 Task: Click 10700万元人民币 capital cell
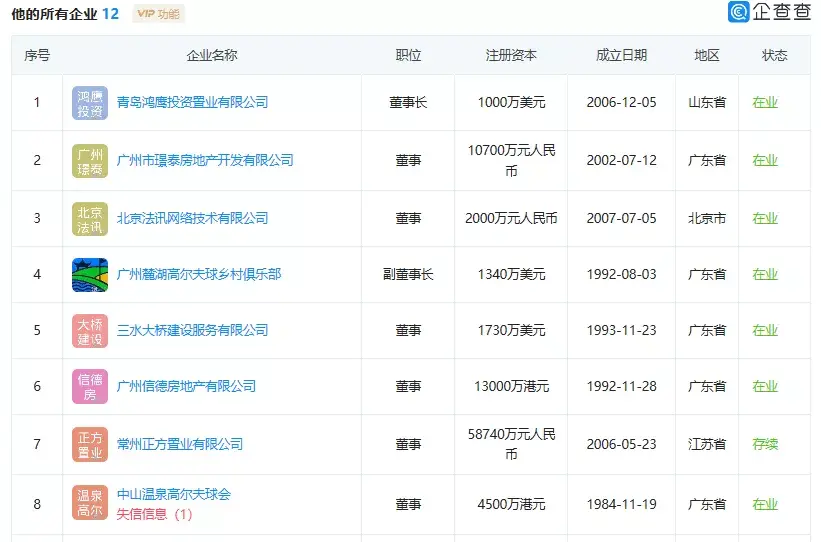coord(511,160)
